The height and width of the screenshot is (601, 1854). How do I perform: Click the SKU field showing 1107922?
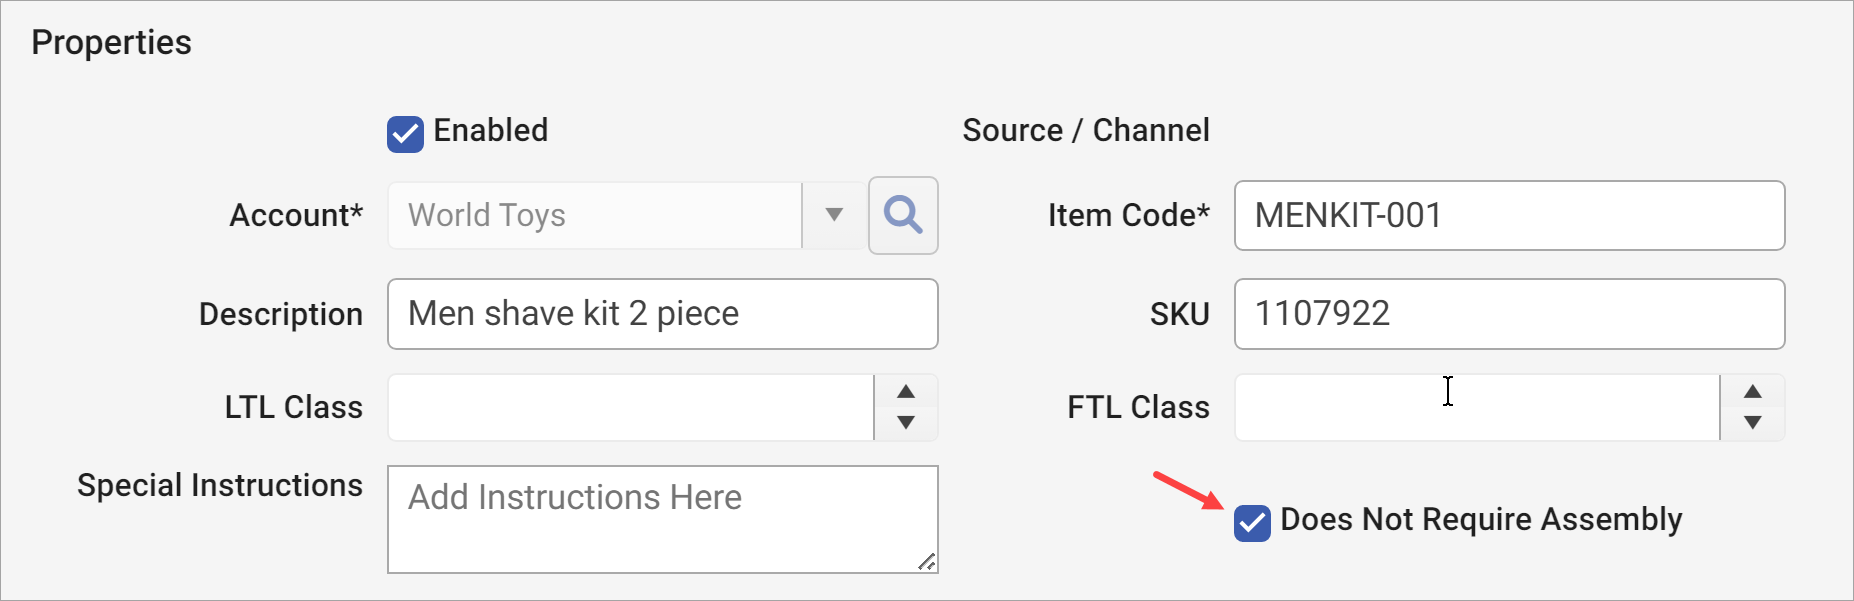(x=1500, y=314)
